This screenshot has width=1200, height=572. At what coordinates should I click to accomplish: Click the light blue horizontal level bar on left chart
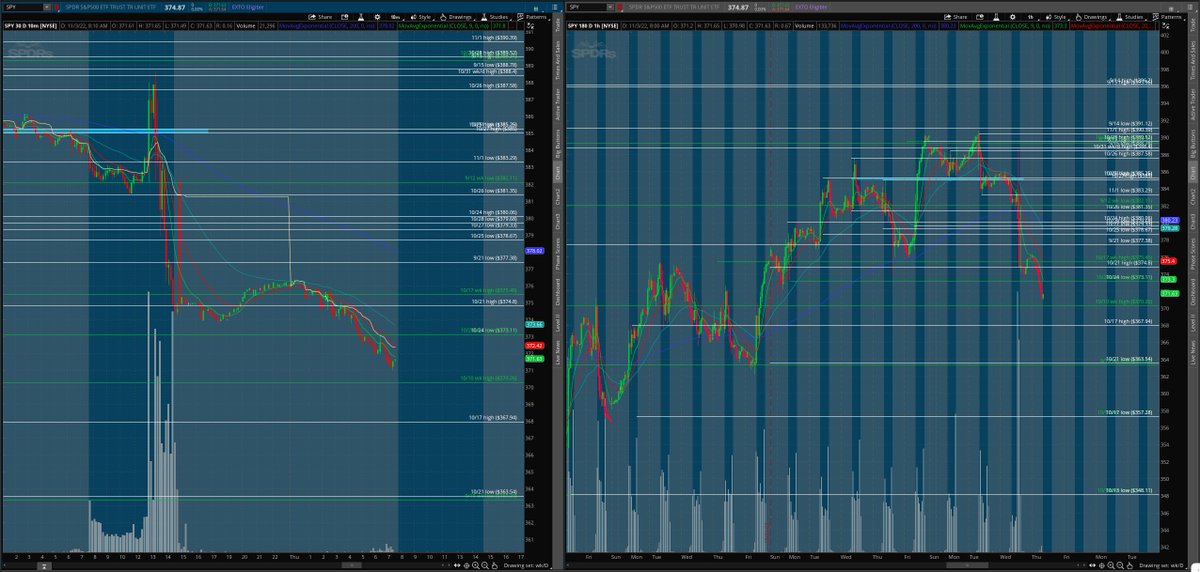tap(105, 130)
